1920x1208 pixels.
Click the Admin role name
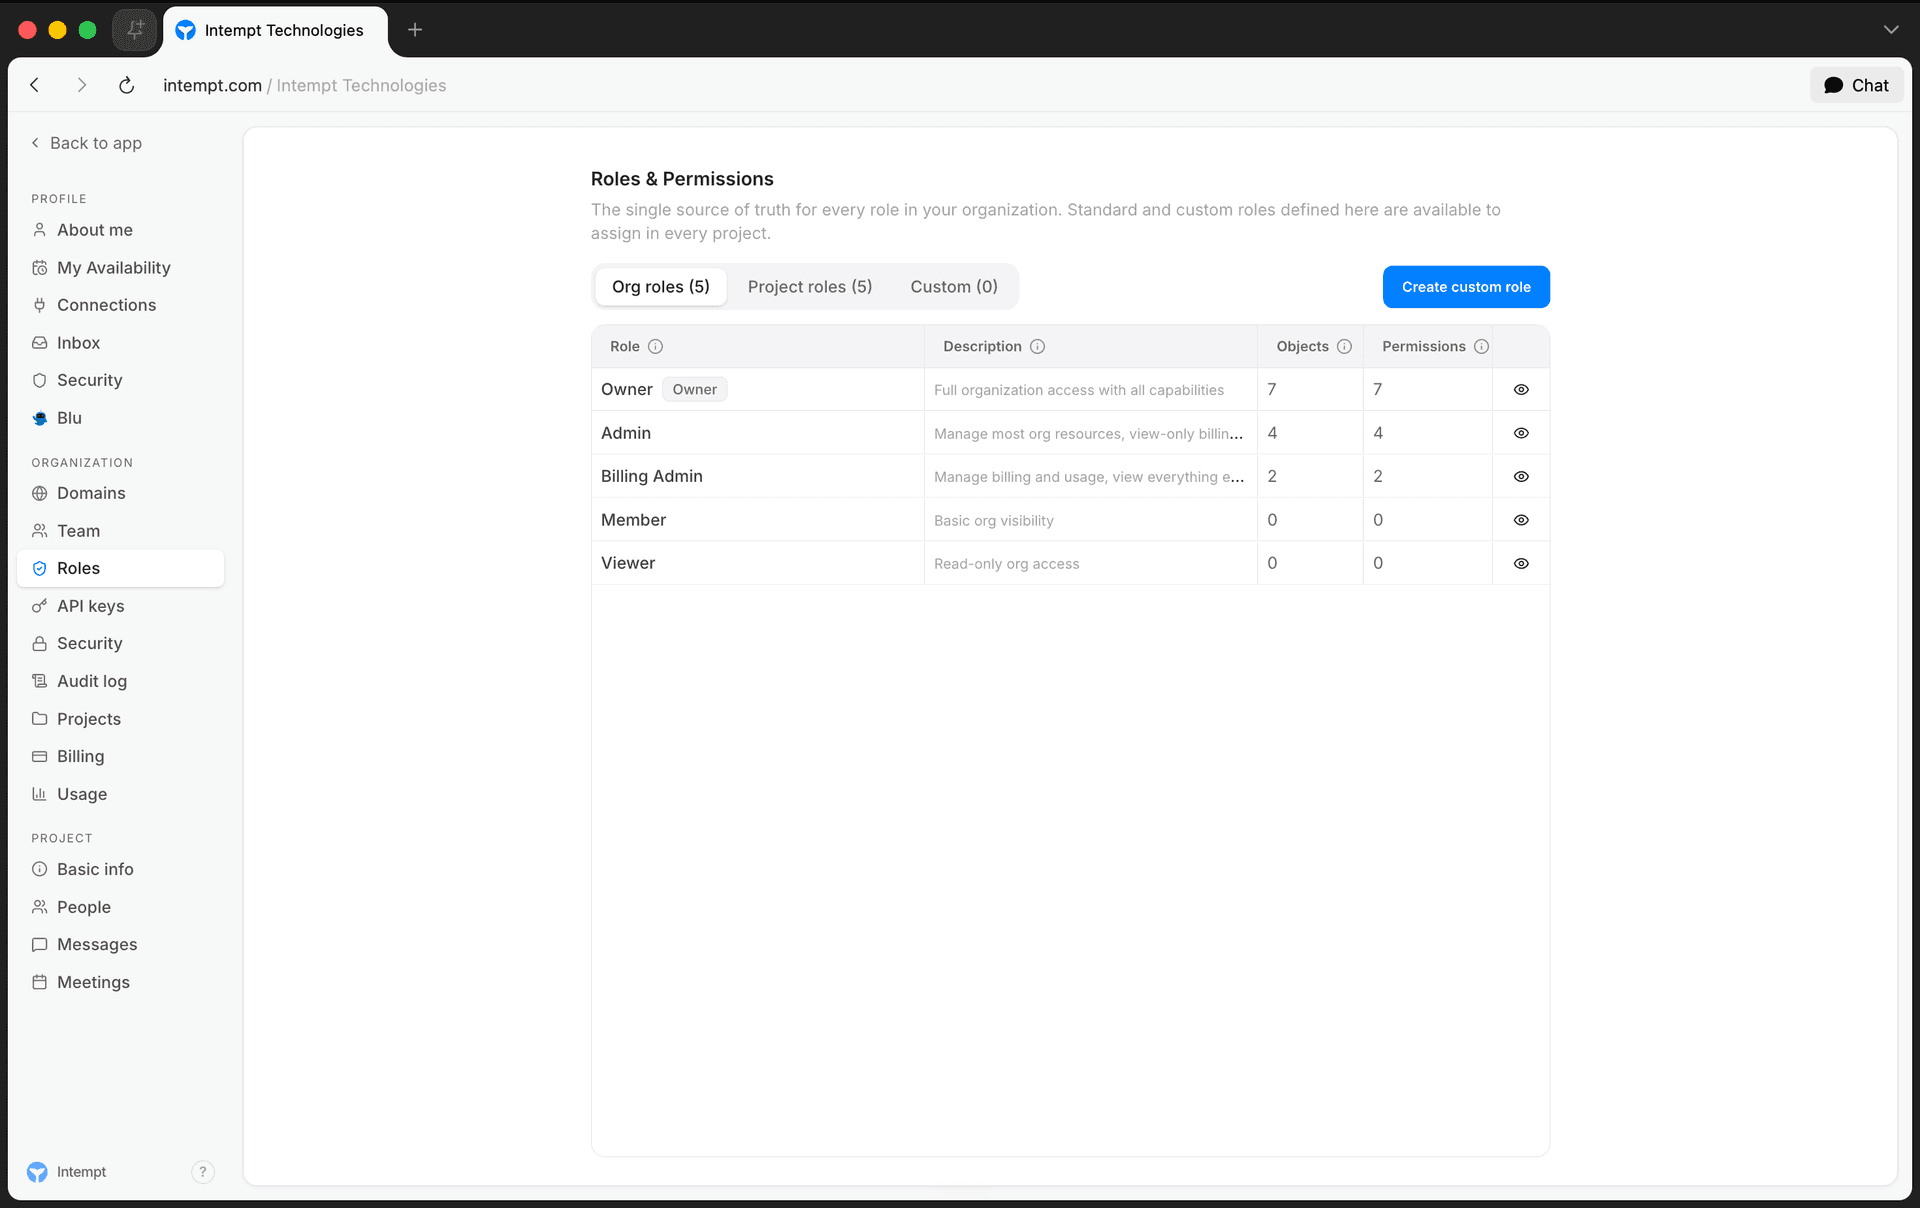coord(626,433)
